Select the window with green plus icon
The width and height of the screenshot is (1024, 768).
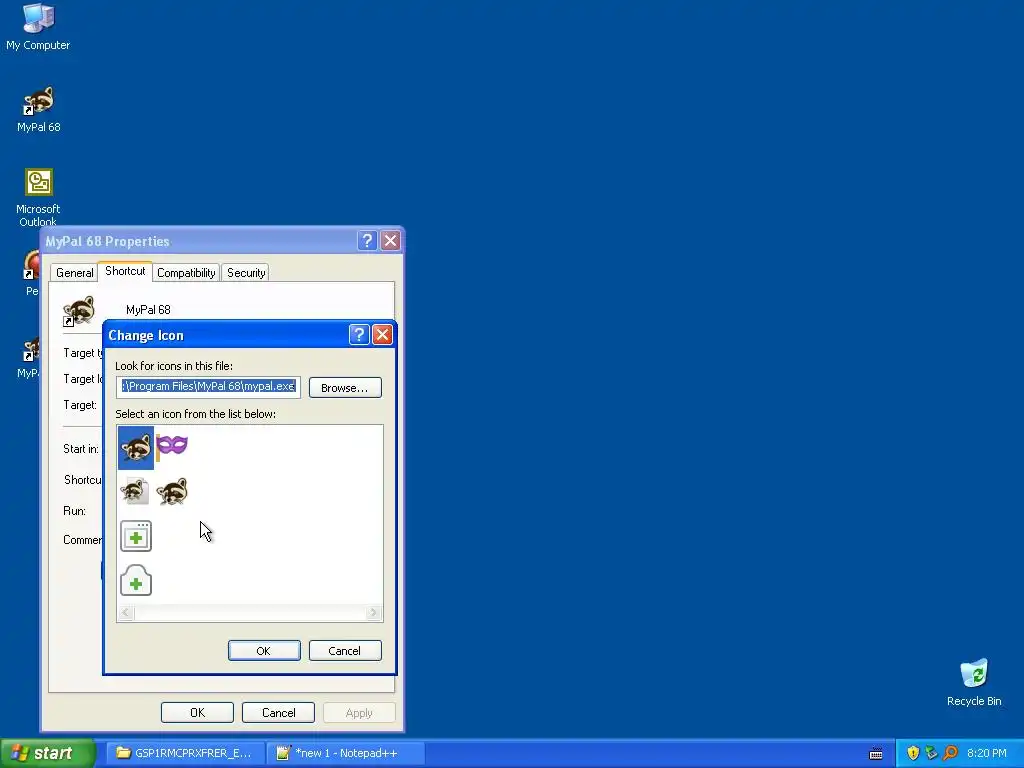click(136, 536)
